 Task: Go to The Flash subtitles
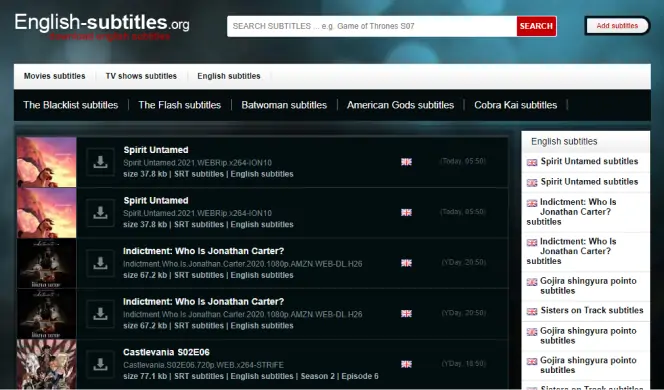click(x=180, y=105)
